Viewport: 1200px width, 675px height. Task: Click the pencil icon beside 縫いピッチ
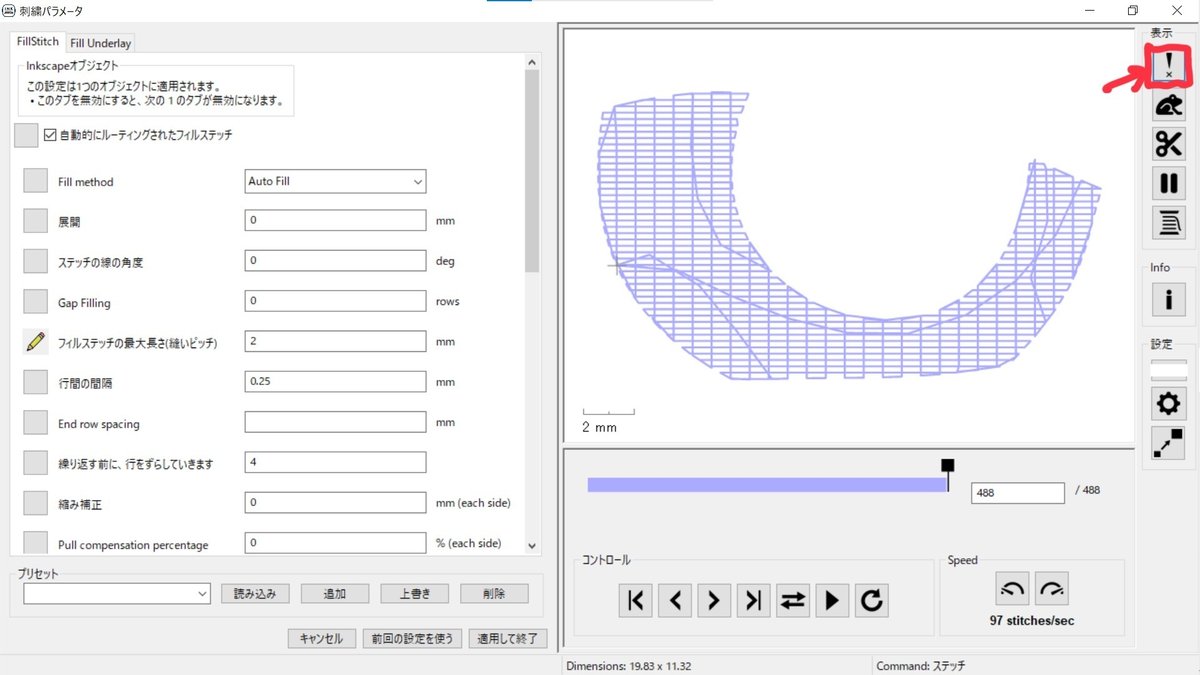tap(36, 342)
